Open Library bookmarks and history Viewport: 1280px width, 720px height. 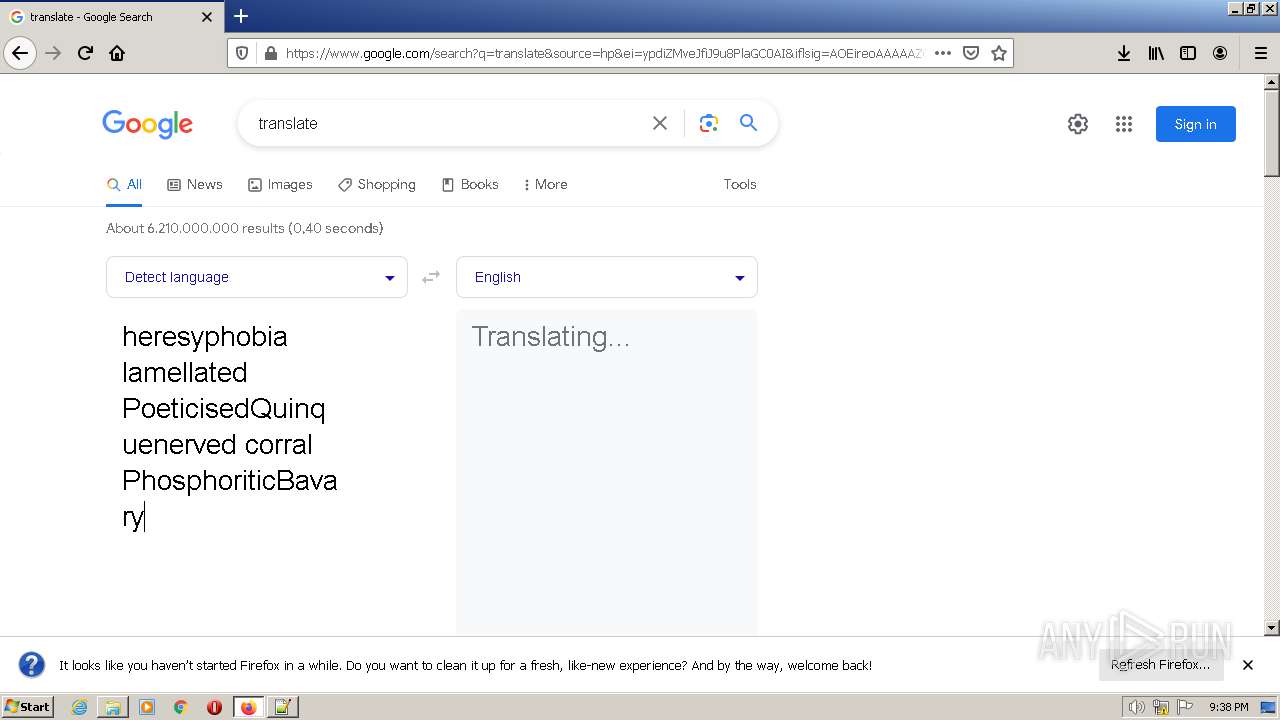[x=1156, y=53]
